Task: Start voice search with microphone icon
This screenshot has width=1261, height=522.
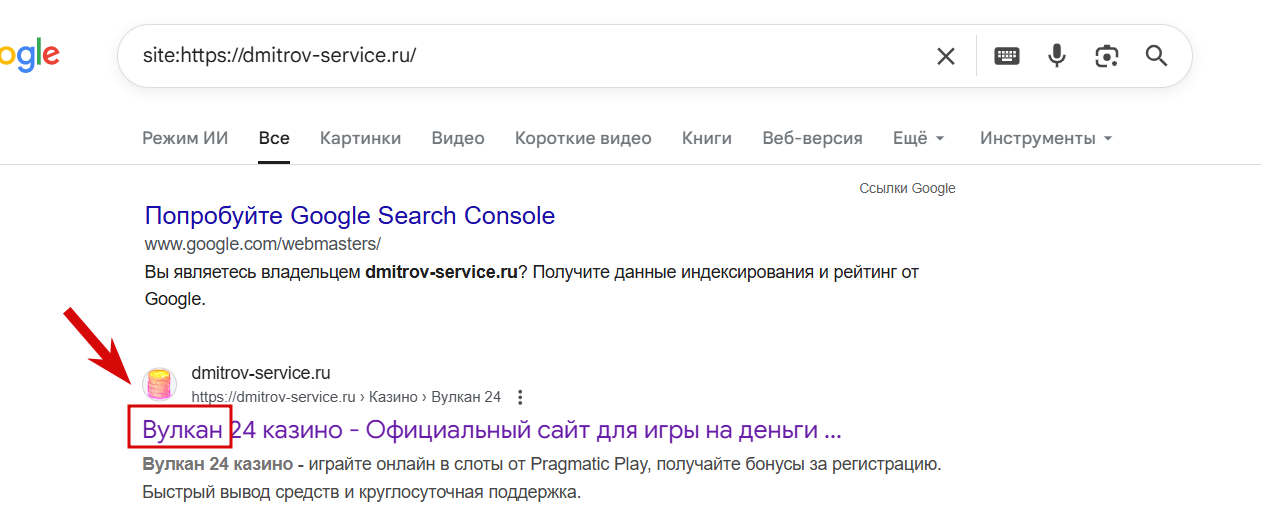Action: click(1057, 56)
